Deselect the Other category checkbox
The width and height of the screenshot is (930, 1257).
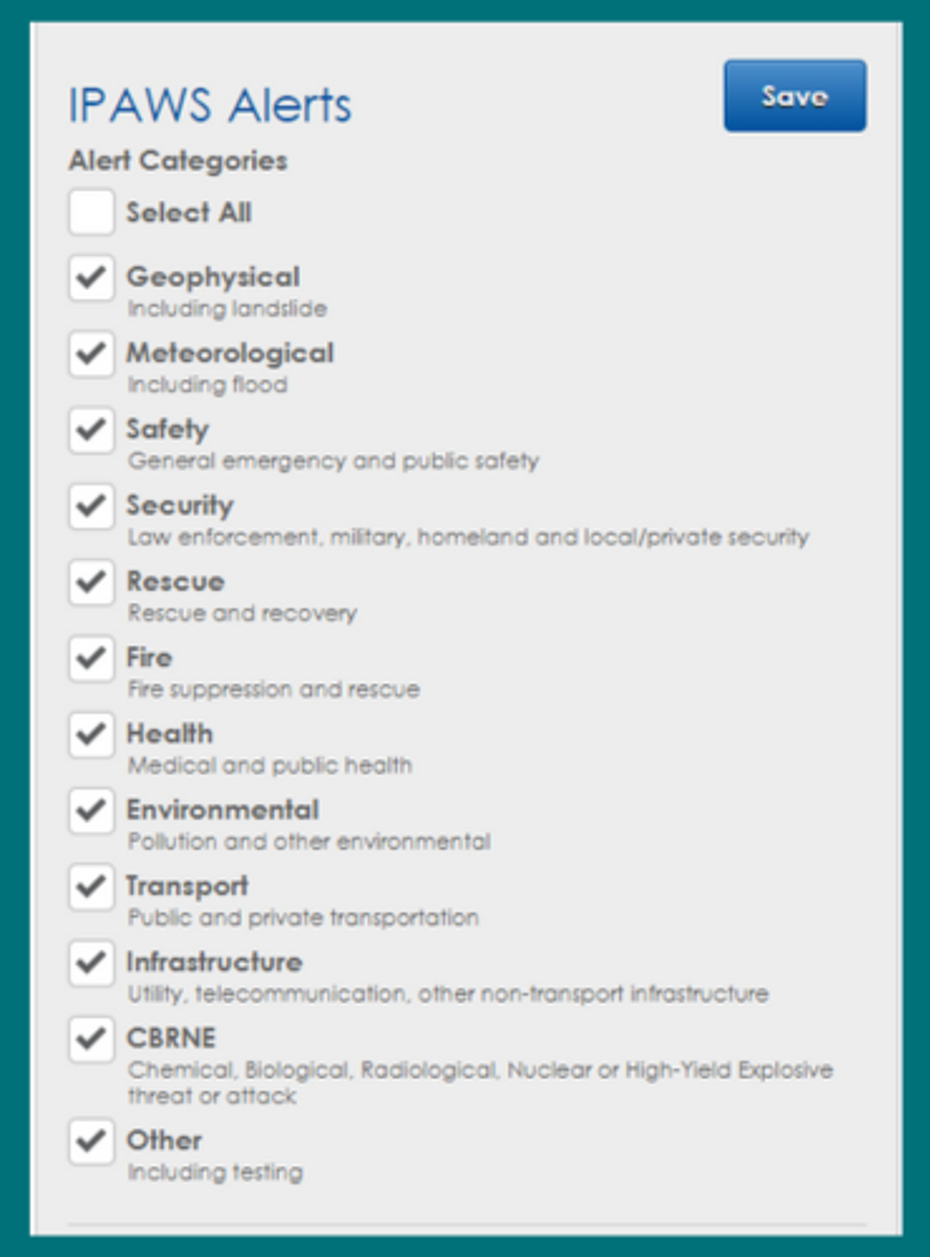[x=91, y=1141]
